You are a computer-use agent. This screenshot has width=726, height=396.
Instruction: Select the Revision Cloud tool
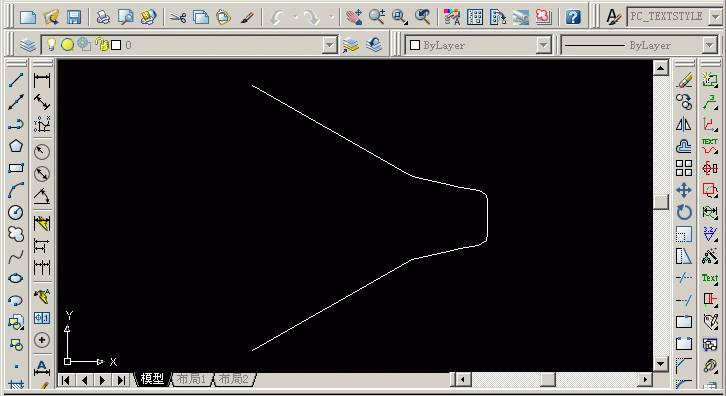(x=16, y=234)
